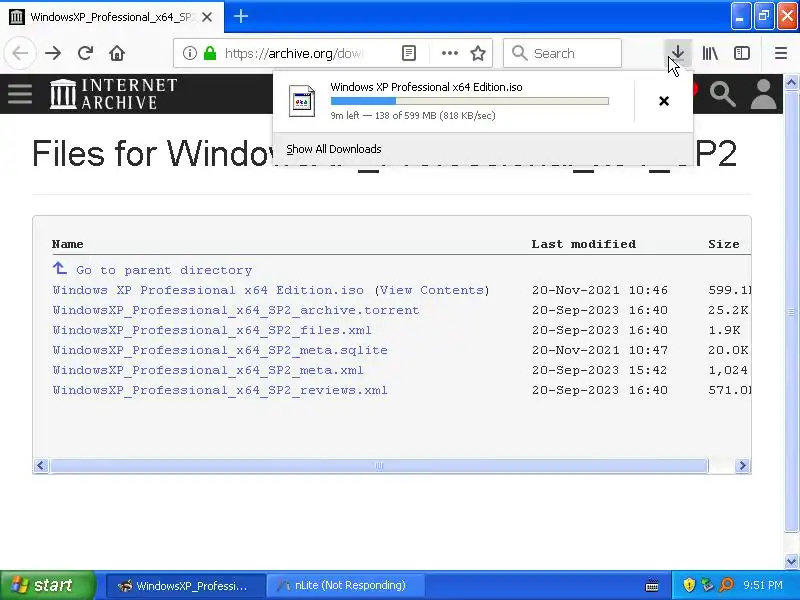Click the security shield tray icon
Image resolution: width=800 pixels, height=600 pixels.
(x=689, y=585)
